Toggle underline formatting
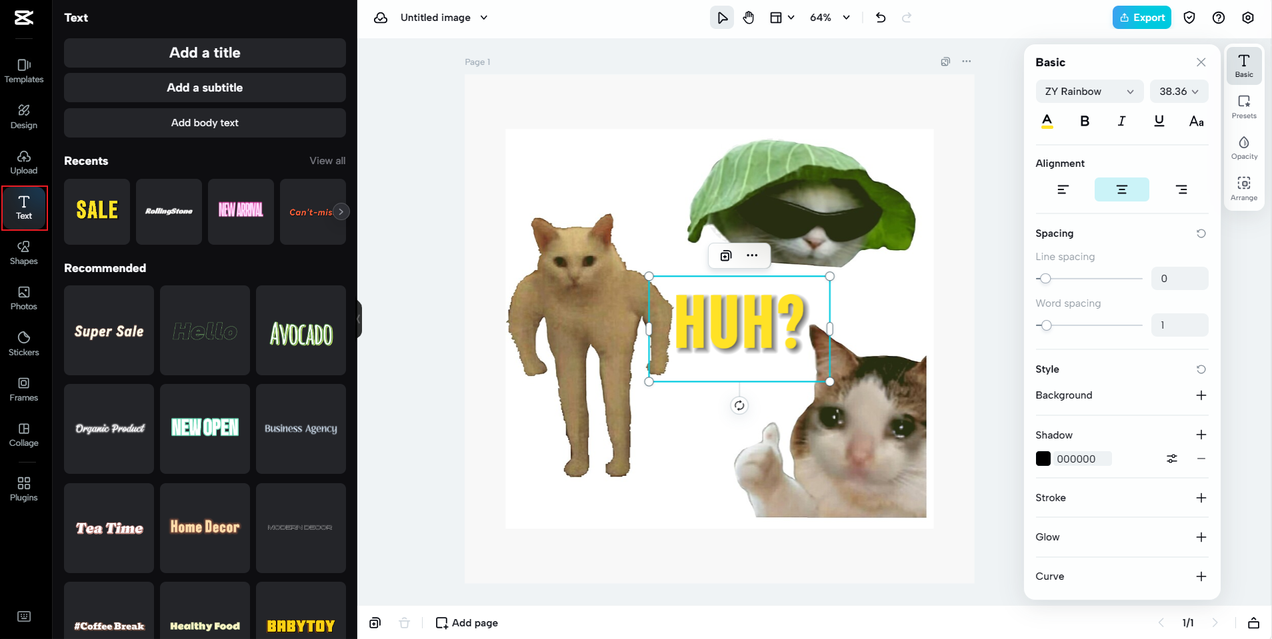The image size is (1272, 639). 1159,121
